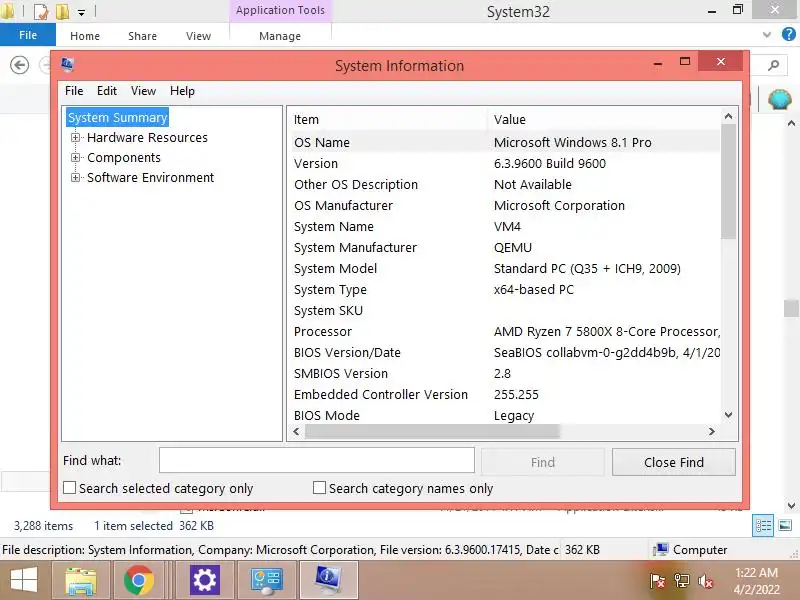Select the BIOS Version/Date row

(505, 353)
